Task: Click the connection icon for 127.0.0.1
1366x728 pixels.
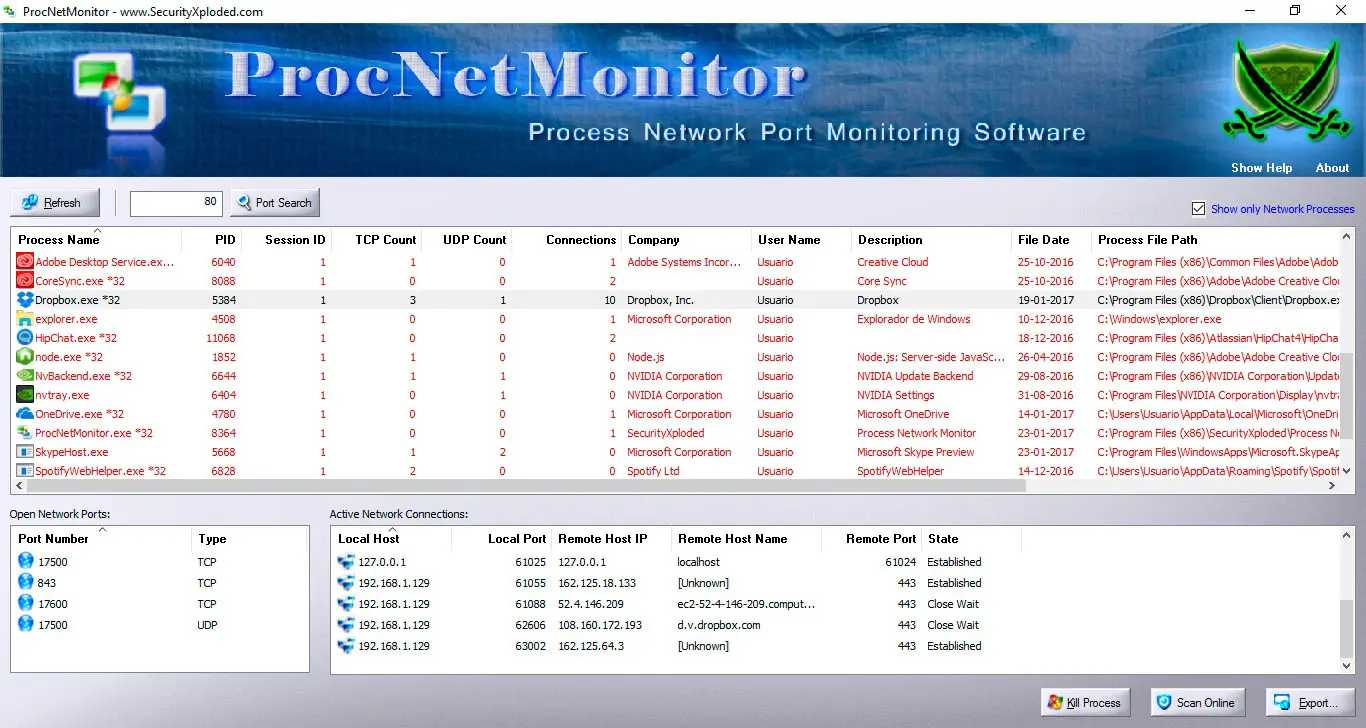Action: (x=346, y=562)
